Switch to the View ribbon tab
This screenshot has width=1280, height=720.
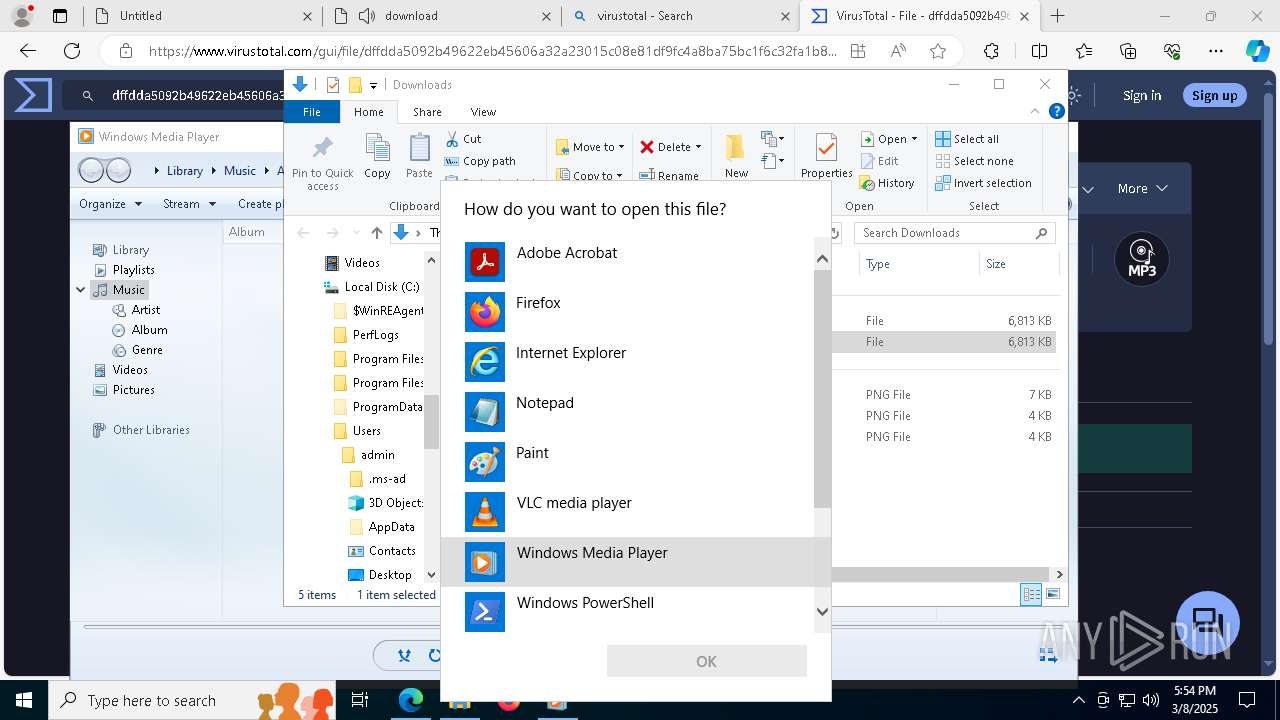click(483, 112)
